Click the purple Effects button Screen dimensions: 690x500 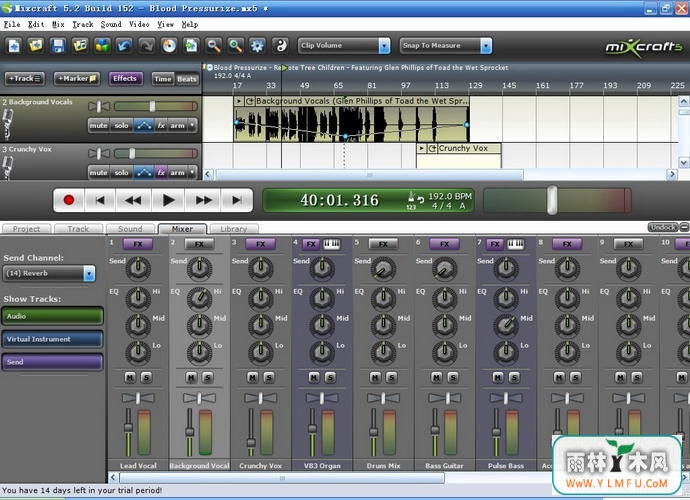(x=125, y=79)
